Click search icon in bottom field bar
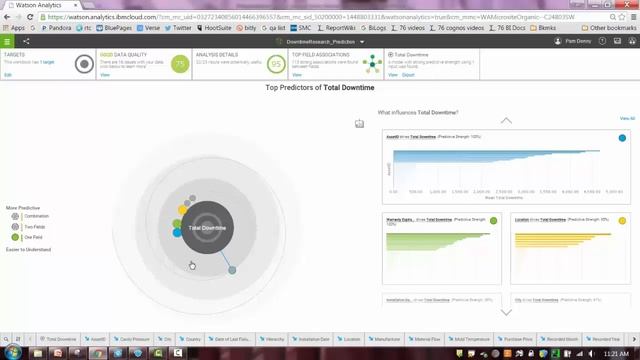The height and width of the screenshot is (360, 640). [x=6, y=339]
